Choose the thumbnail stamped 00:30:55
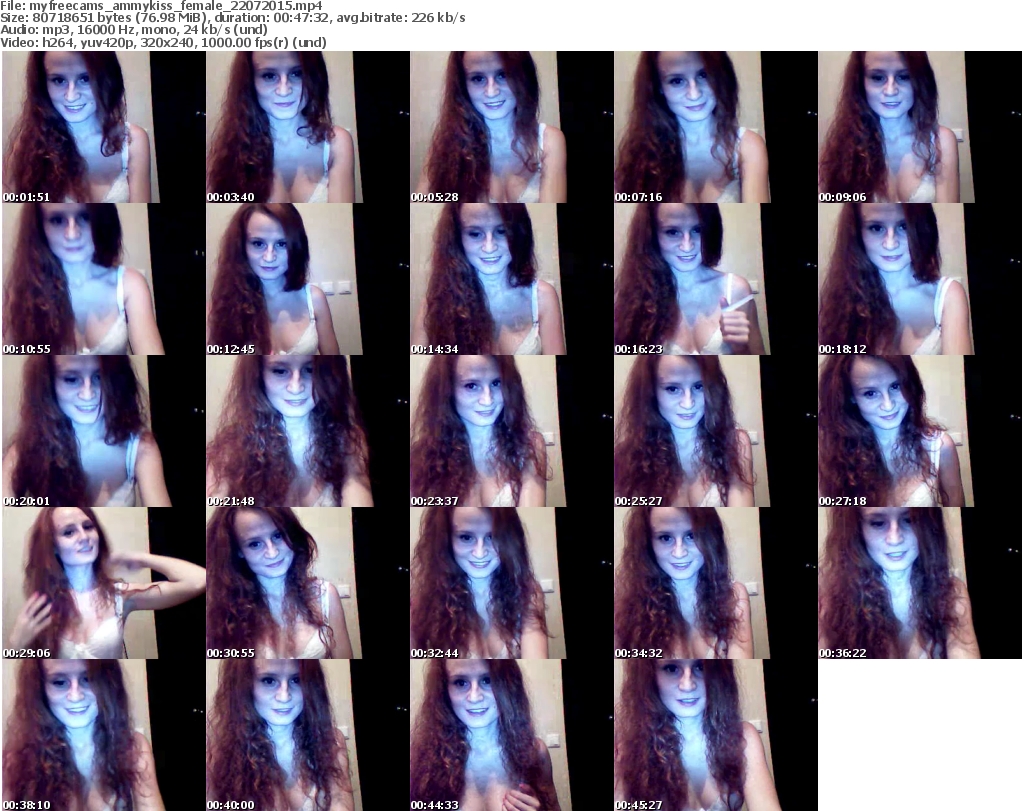Image resolution: width=1024 pixels, height=811 pixels. (x=308, y=583)
